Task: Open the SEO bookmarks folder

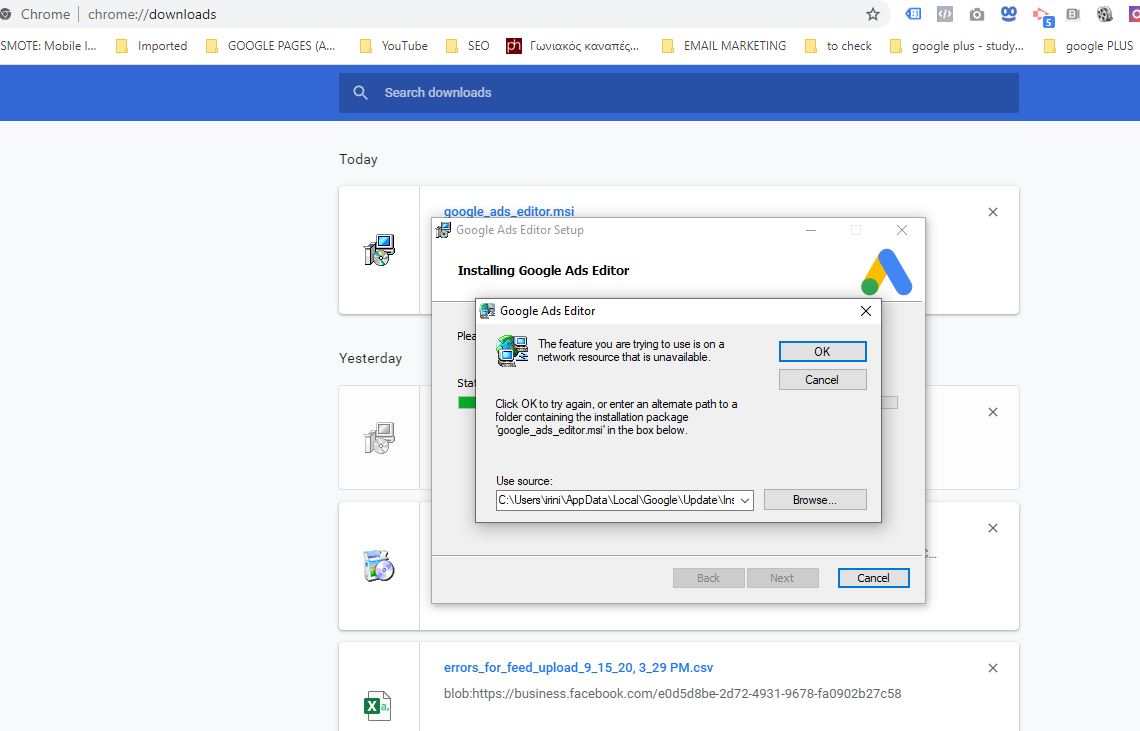Action: click(467, 46)
